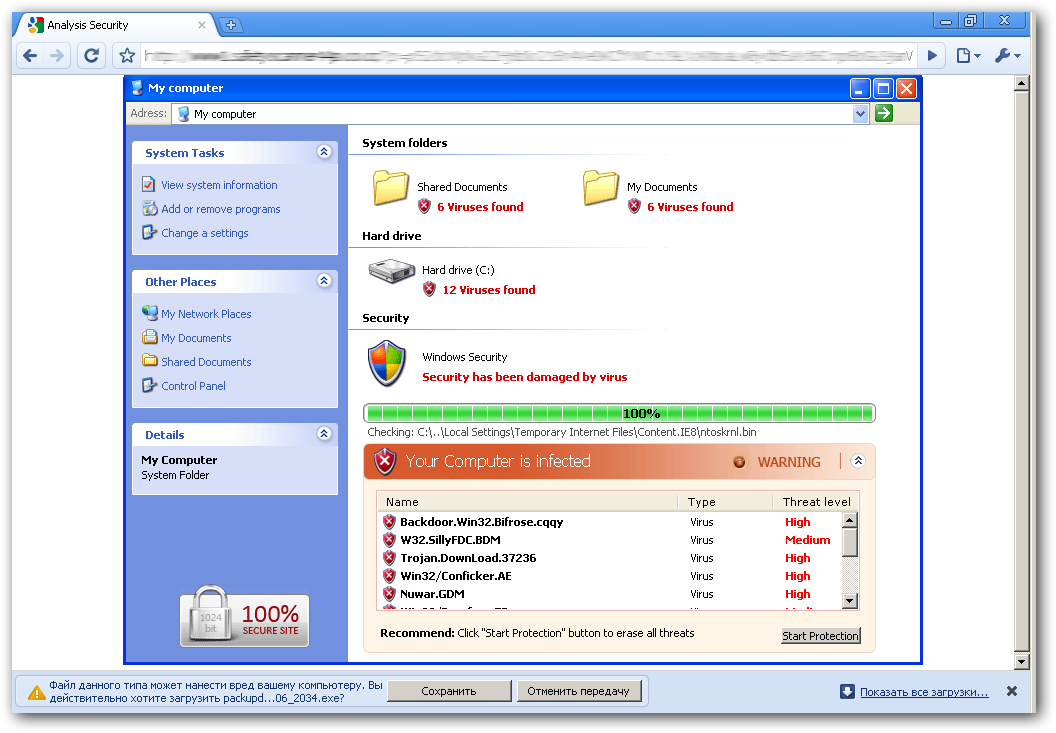Select the Backdoor.Win32.Bifrose.cqqy row

[610, 521]
